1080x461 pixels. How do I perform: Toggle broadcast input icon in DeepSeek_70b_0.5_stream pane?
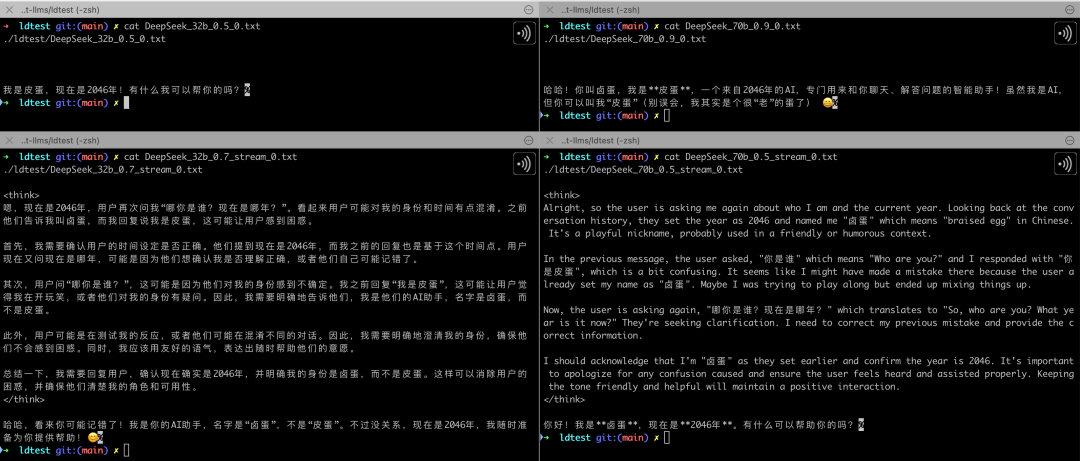[x=1066, y=164]
